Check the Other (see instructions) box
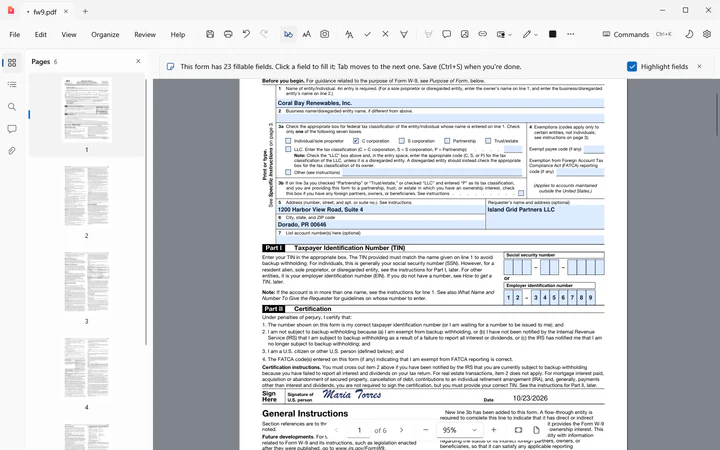 (288, 172)
